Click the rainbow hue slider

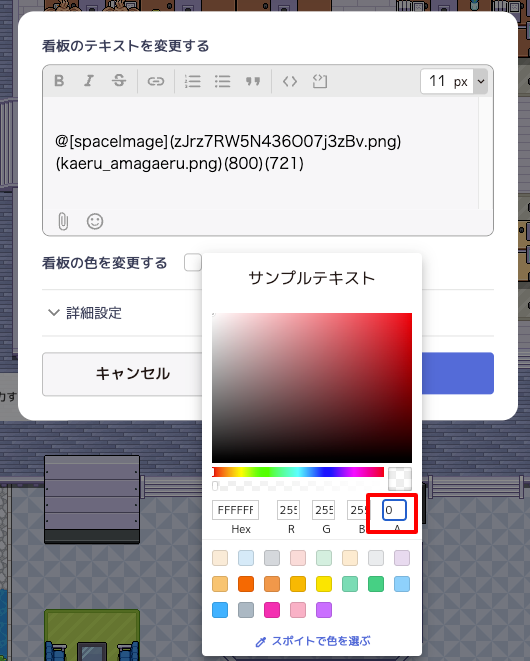(298, 472)
